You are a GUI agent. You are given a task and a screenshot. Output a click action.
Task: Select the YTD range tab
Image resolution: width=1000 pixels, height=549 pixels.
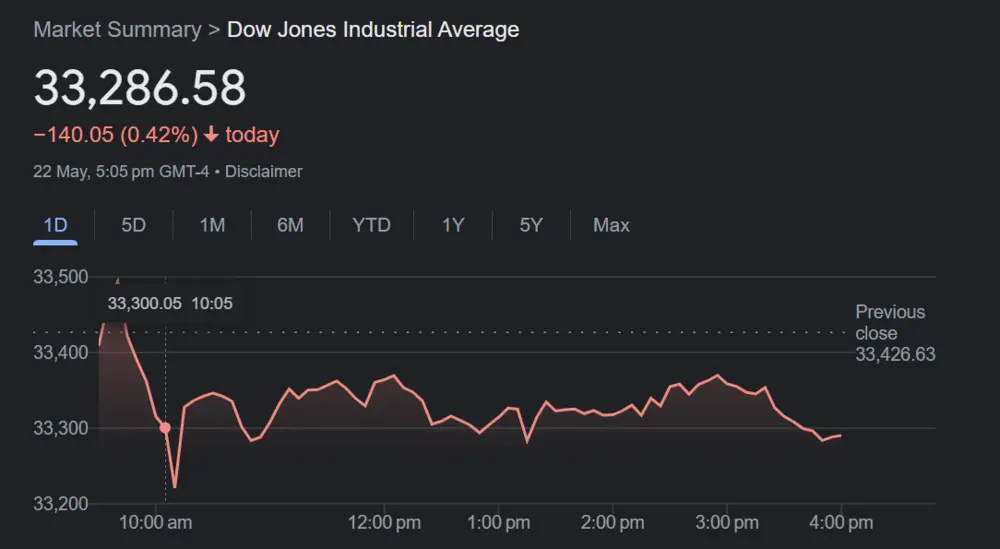tap(371, 225)
